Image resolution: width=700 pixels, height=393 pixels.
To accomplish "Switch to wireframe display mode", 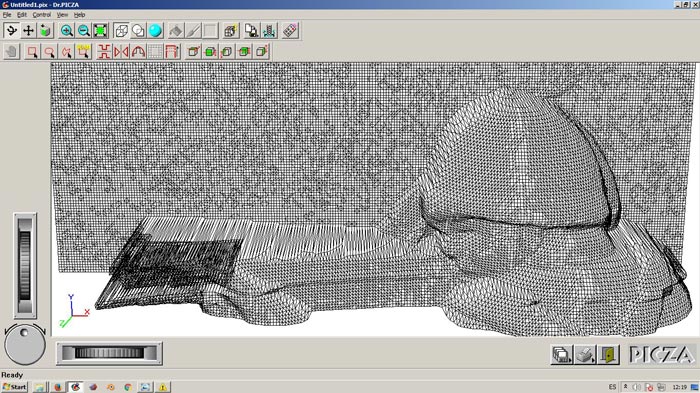I will tap(121, 31).
